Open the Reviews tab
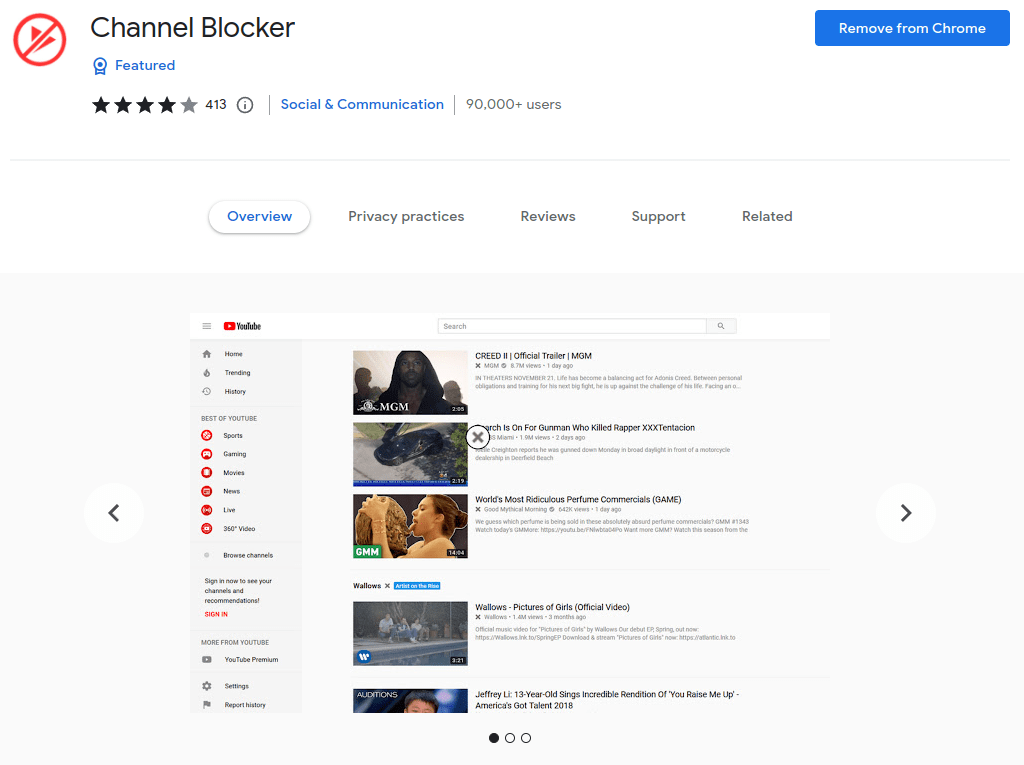 coord(548,217)
